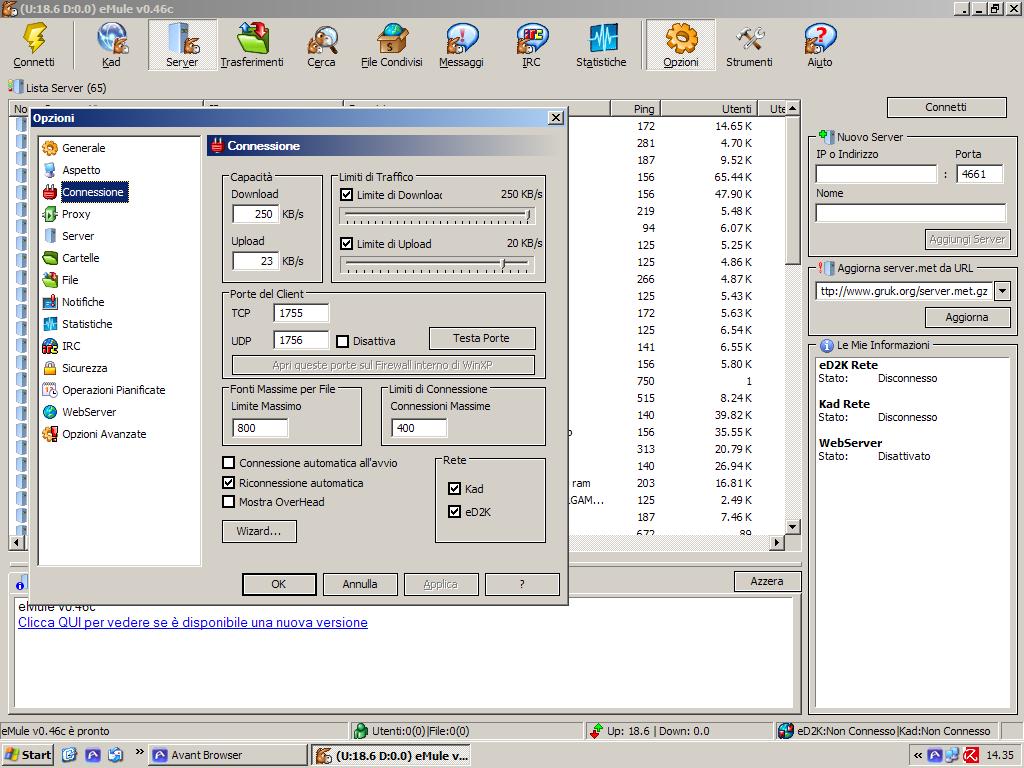Select Cartelle in the options list
The height and width of the screenshot is (768, 1024).
pos(81,258)
